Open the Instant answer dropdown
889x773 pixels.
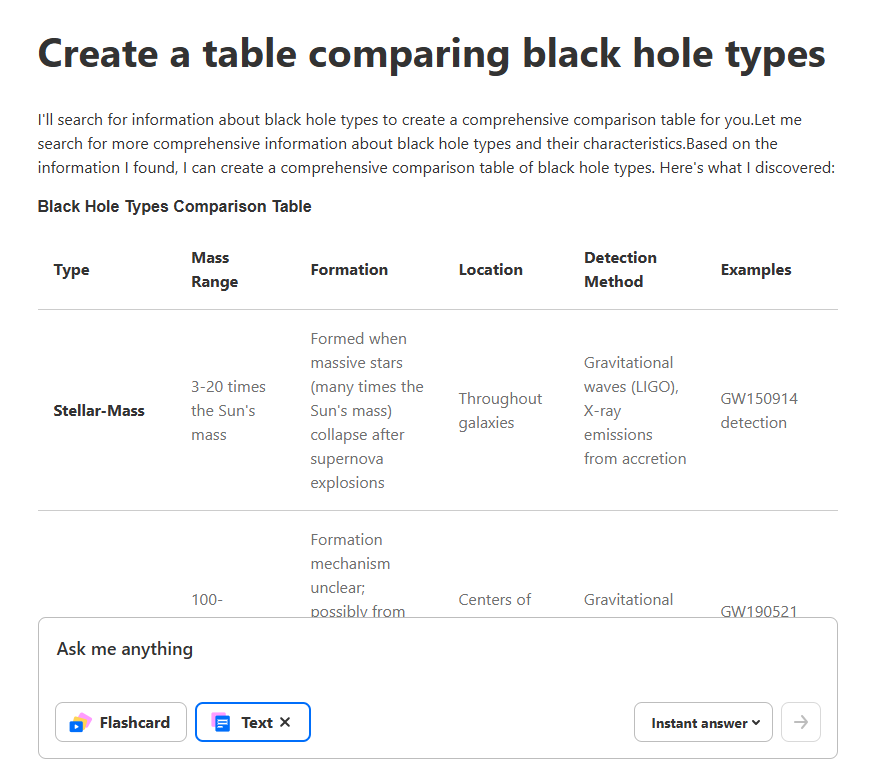coord(702,722)
